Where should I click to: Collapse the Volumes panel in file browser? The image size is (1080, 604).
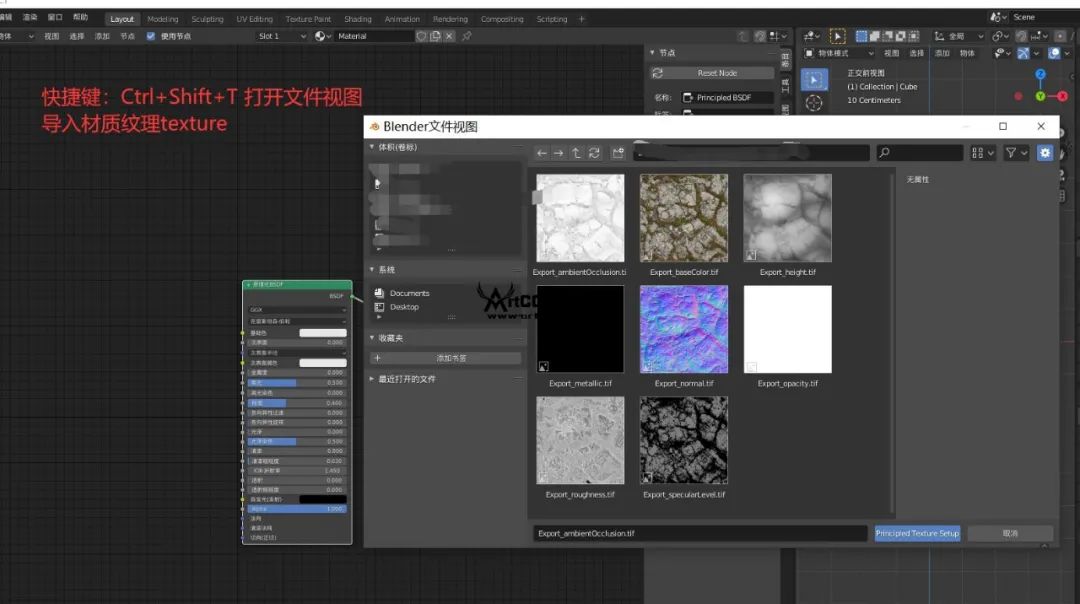click(372, 147)
